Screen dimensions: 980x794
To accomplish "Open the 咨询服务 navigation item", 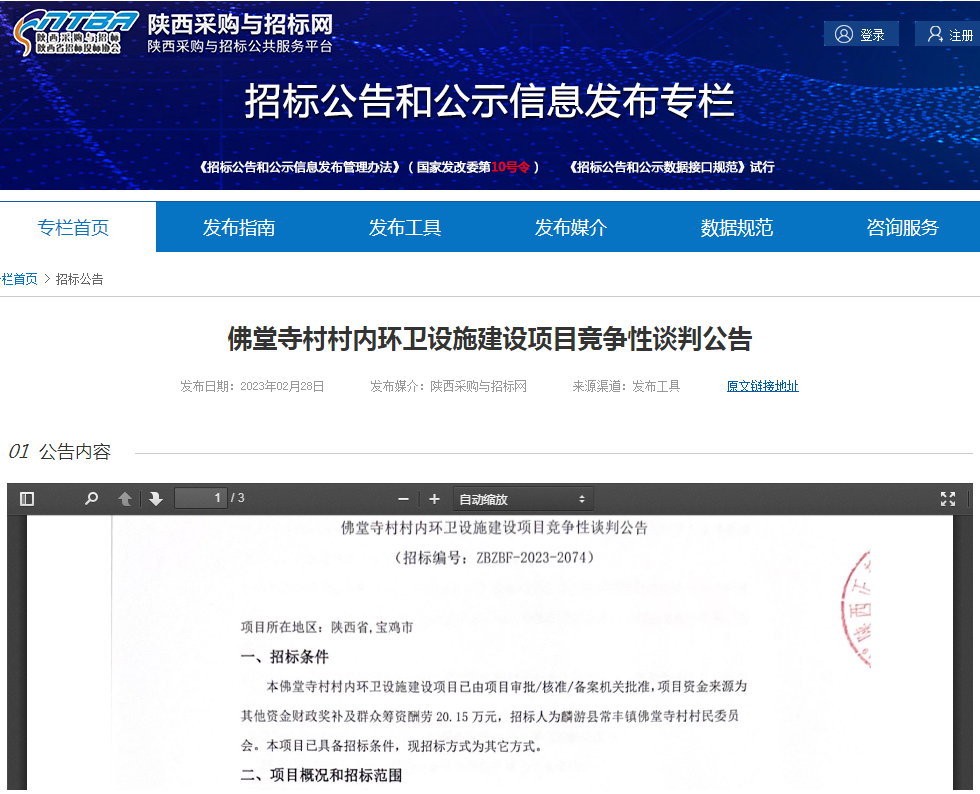I will click(x=902, y=228).
